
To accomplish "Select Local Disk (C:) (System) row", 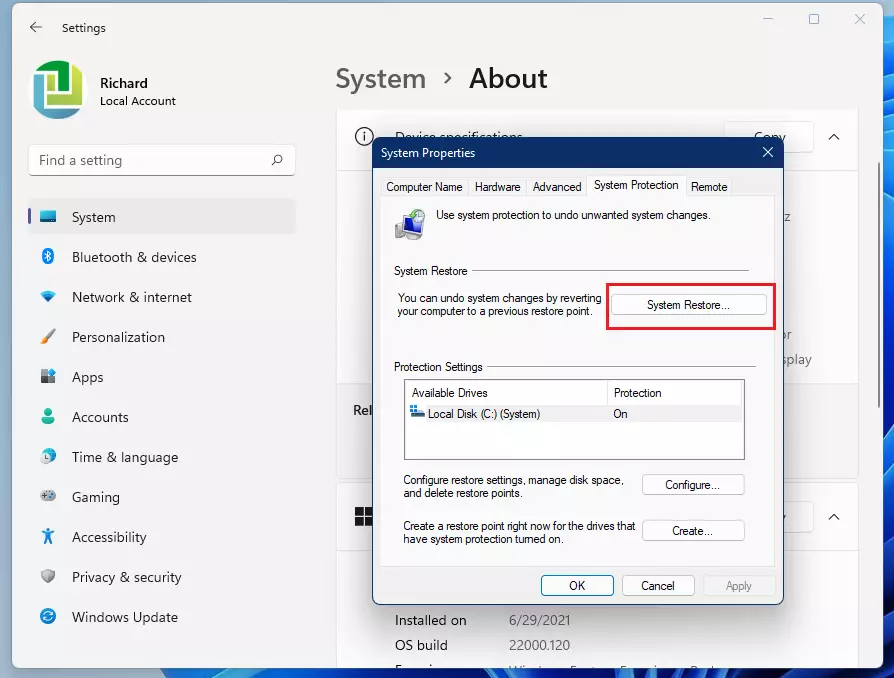I will 574,414.
